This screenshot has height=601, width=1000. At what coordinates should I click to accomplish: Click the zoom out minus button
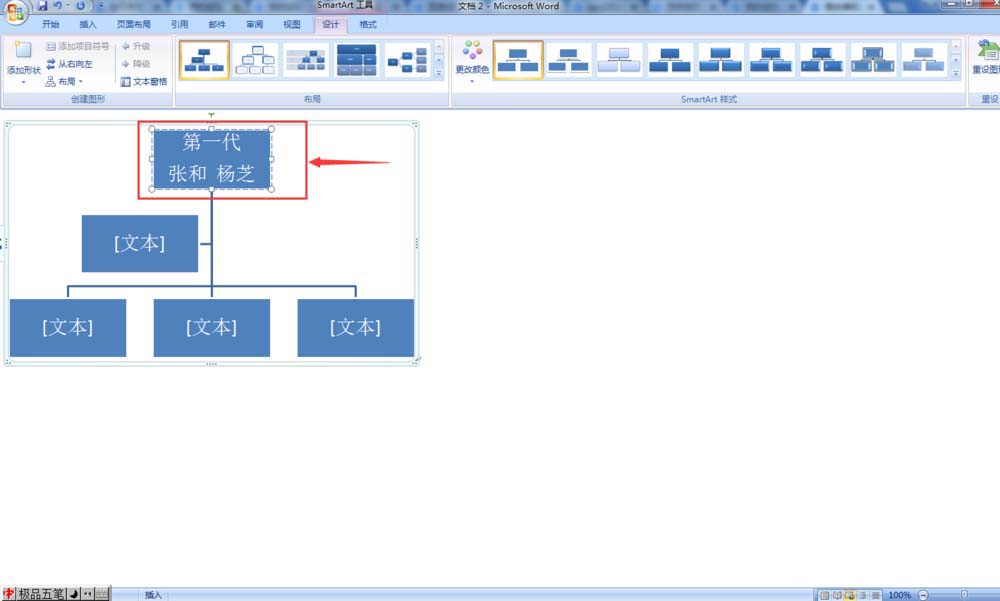tap(923, 595)
